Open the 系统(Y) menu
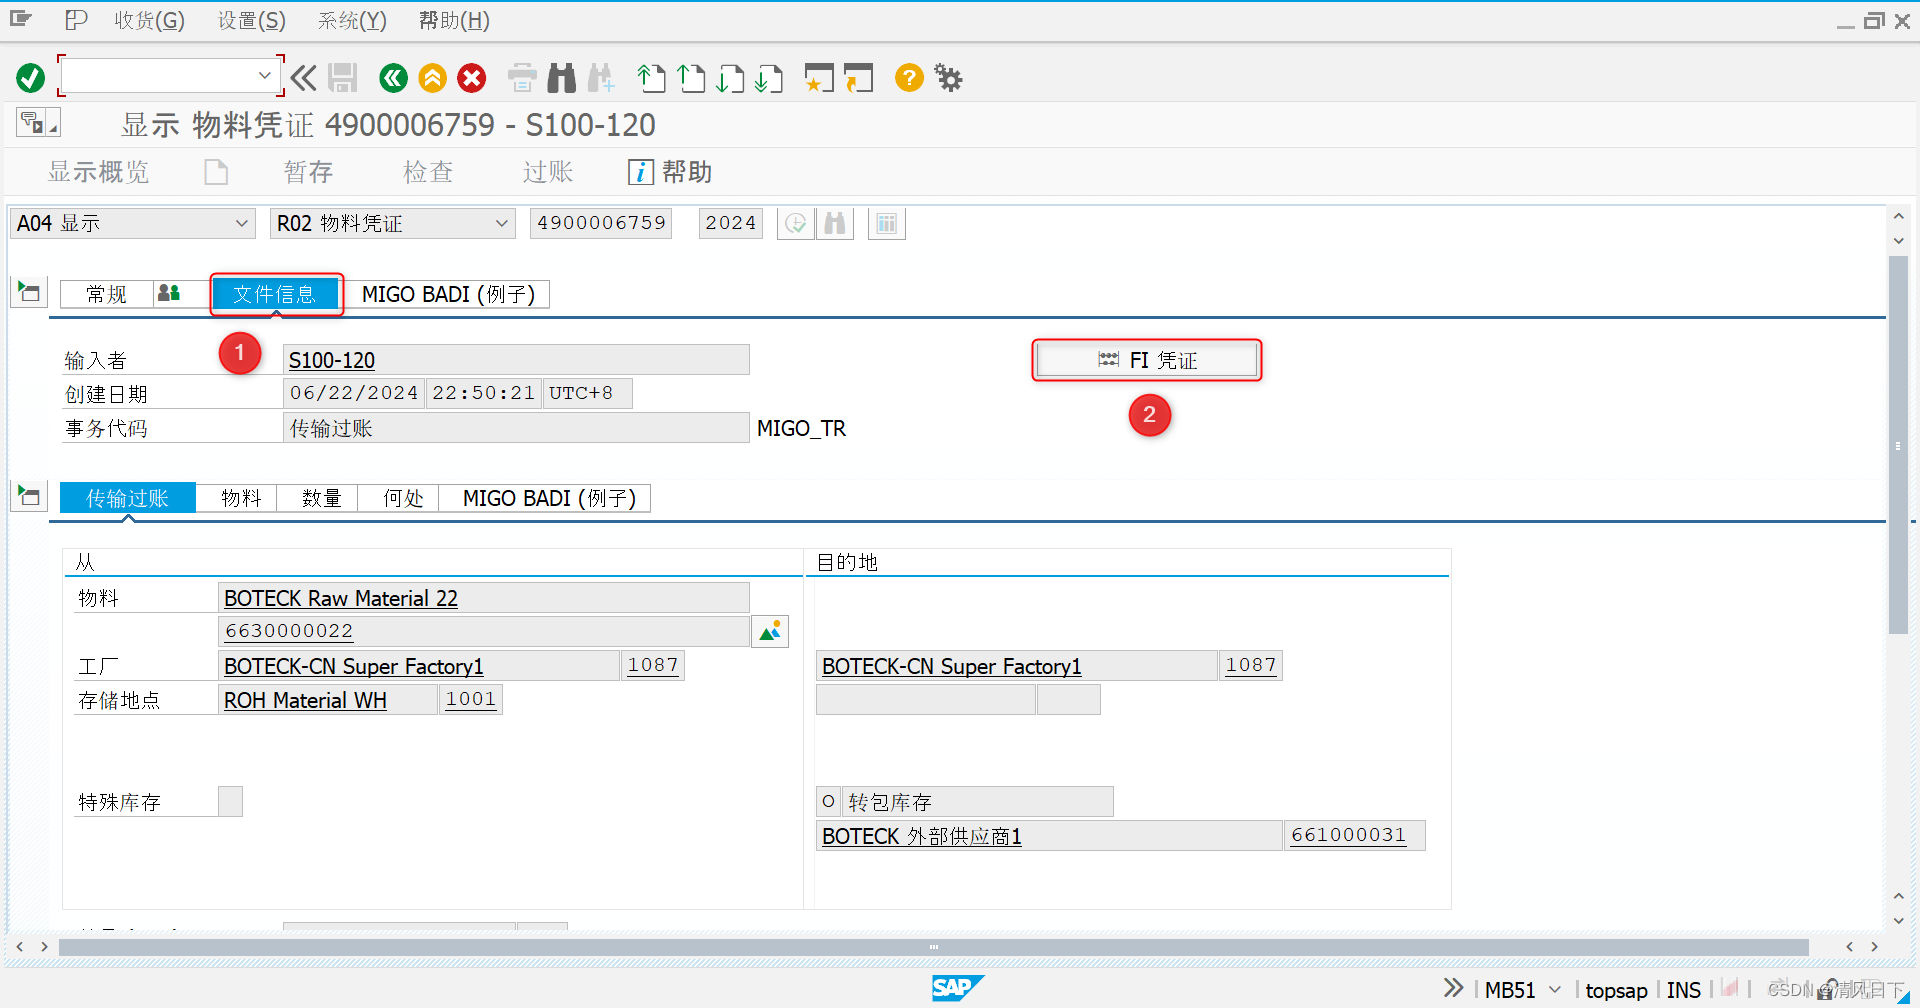This screenshot has height=1008, width=1920. (x=352, y=20)
